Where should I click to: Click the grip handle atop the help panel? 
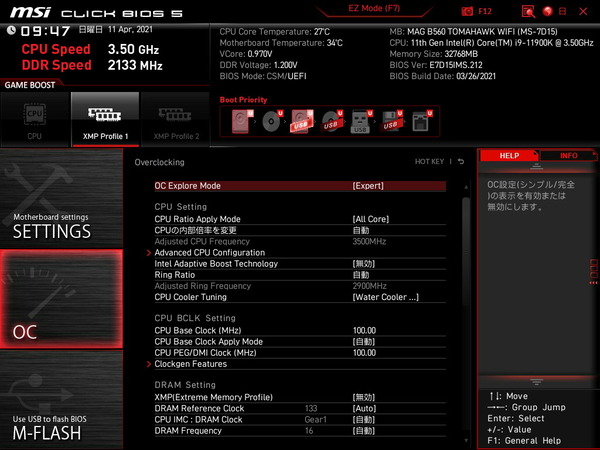[x=536, y=166]
